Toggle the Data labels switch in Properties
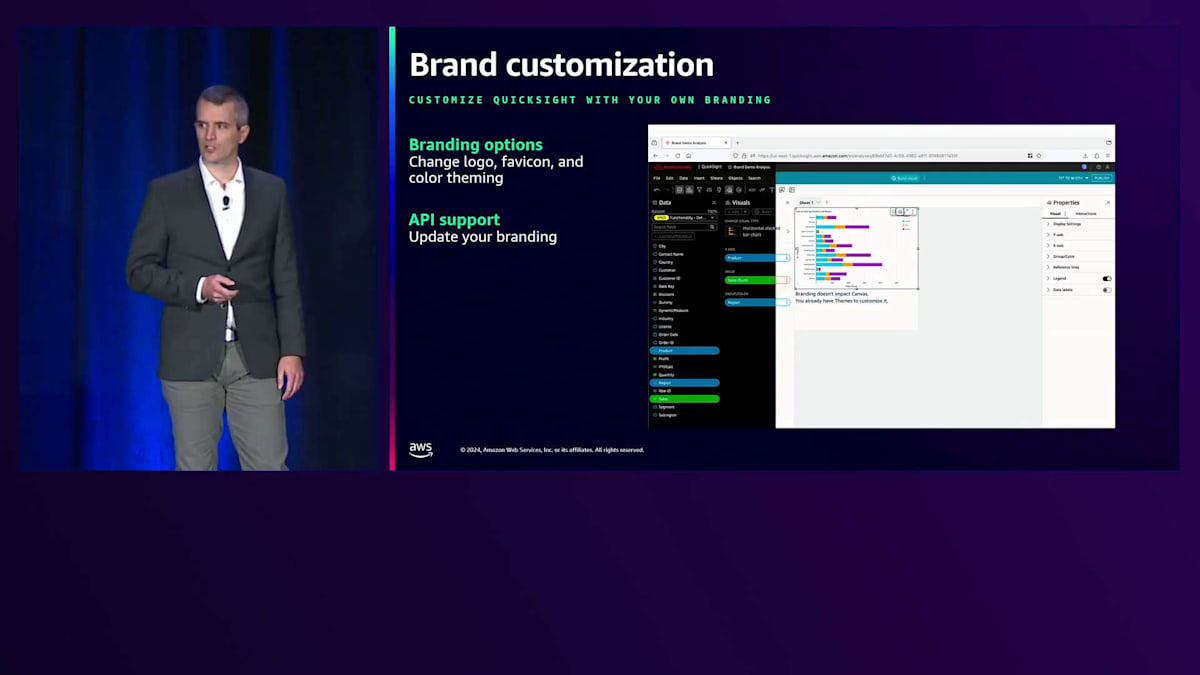Screen dimensions: 1200x675 click(1107, 290)
